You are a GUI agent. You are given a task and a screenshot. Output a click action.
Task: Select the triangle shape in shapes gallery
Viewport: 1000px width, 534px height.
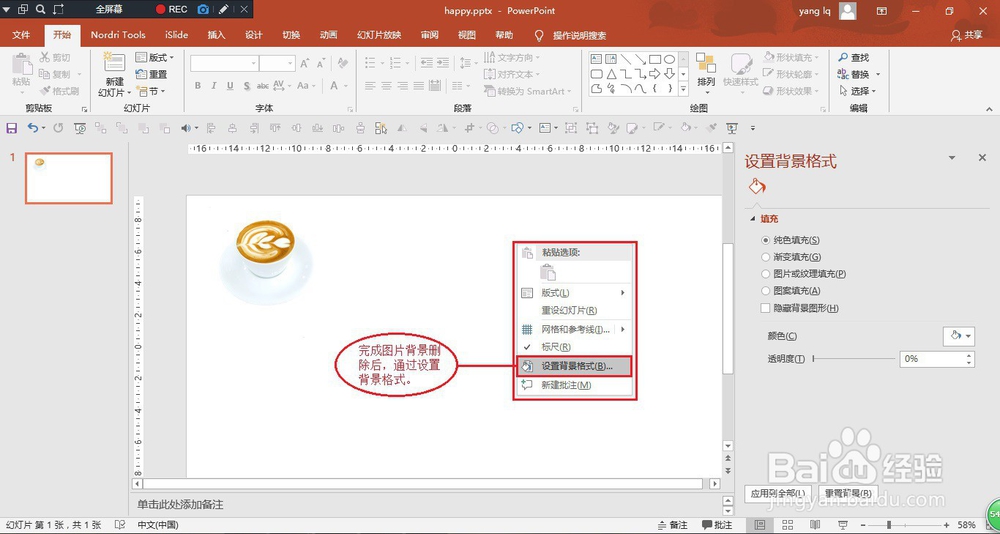point(611,74)
